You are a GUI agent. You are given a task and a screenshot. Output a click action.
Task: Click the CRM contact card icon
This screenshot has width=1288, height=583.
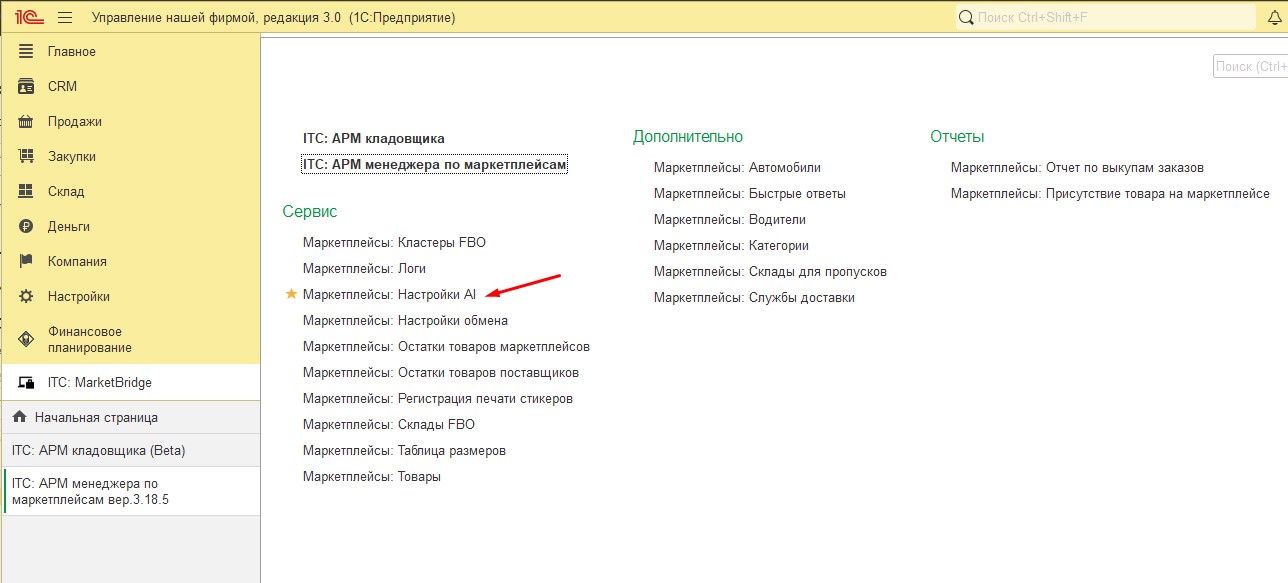pyautogui.click(x=26, y=86)
